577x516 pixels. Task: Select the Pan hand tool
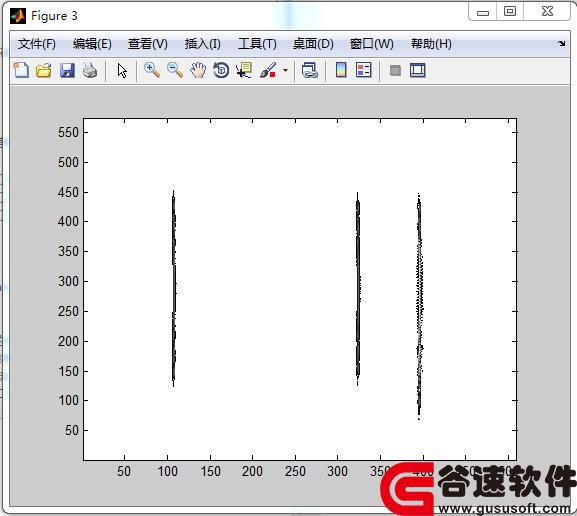(198, 70)
